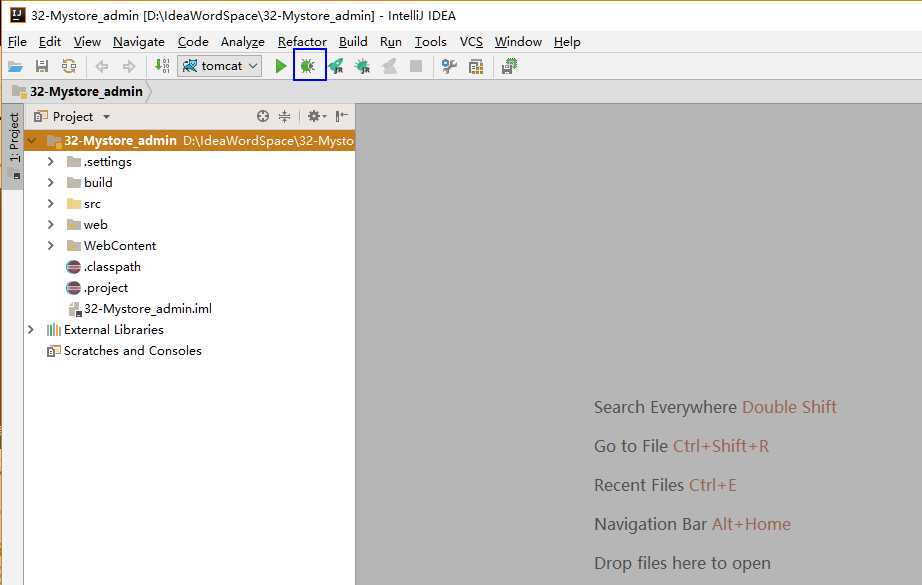Viewport: 922px width, 585px height.
Task: Expand the .settings folder
Action: tap(51, 162)
